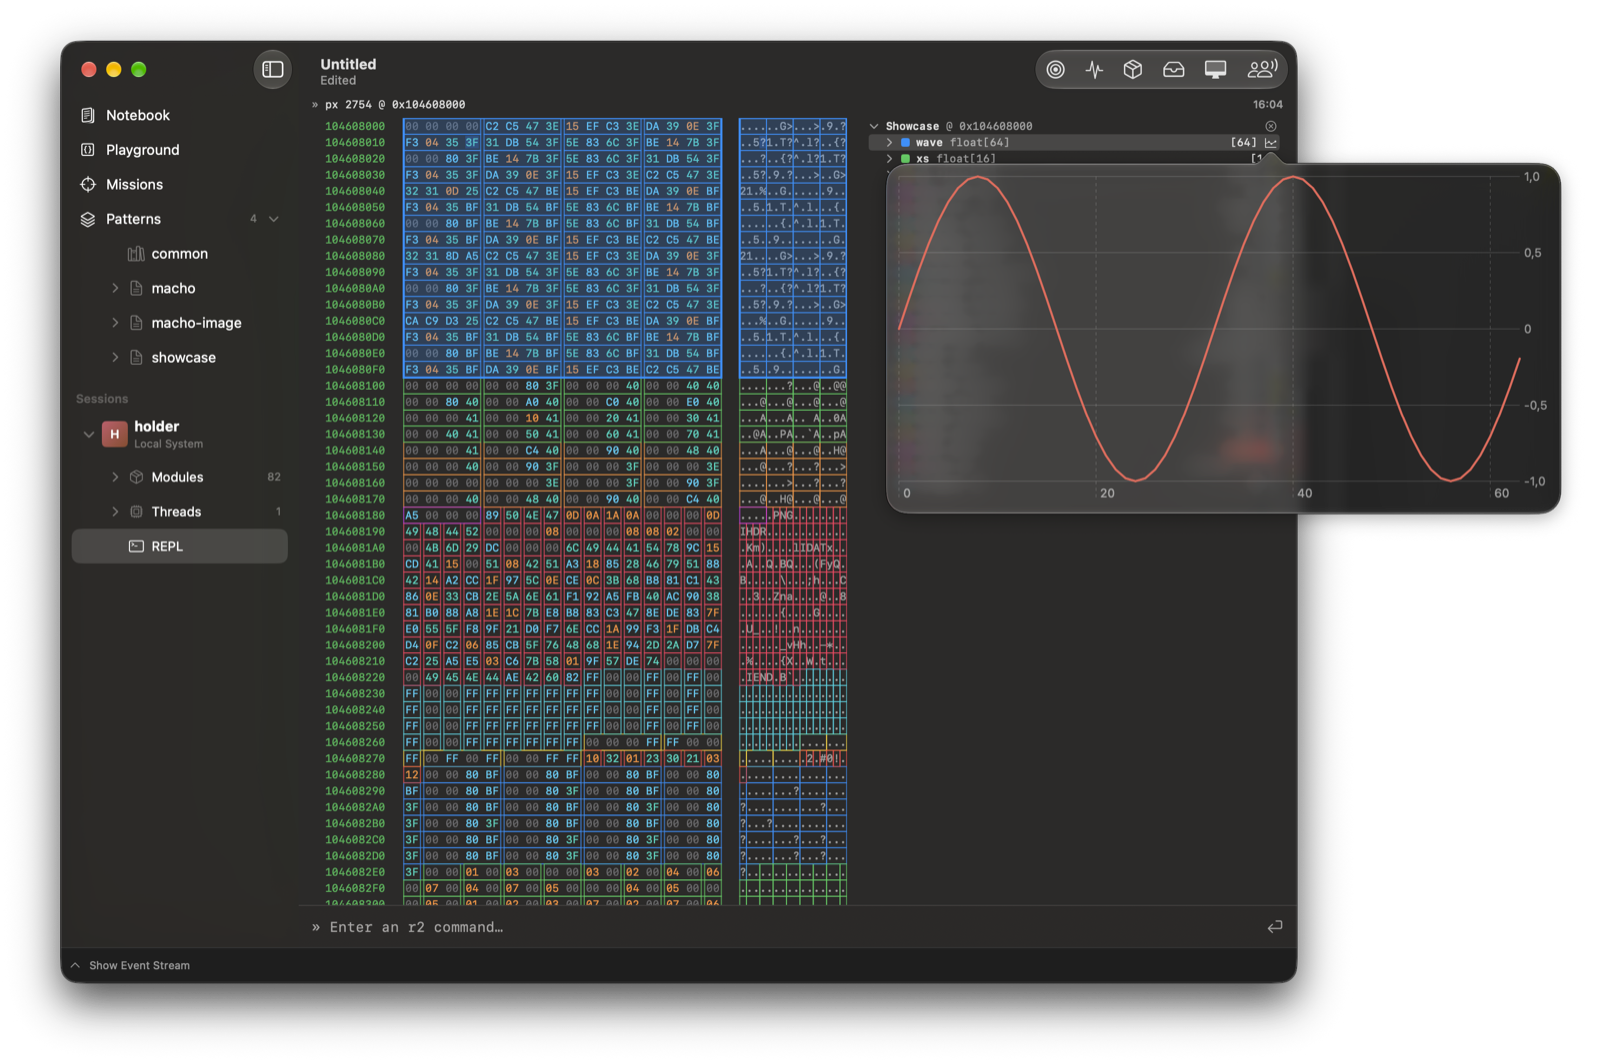This screenshot has height=1063, width=1600.
Task: Click the Modules cube icon
Action: coord(137,477)
